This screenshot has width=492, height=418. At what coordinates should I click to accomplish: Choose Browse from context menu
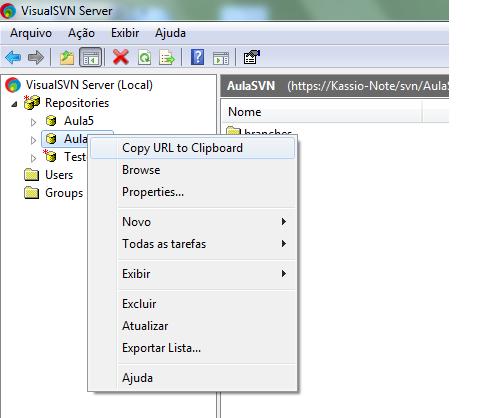192,170
